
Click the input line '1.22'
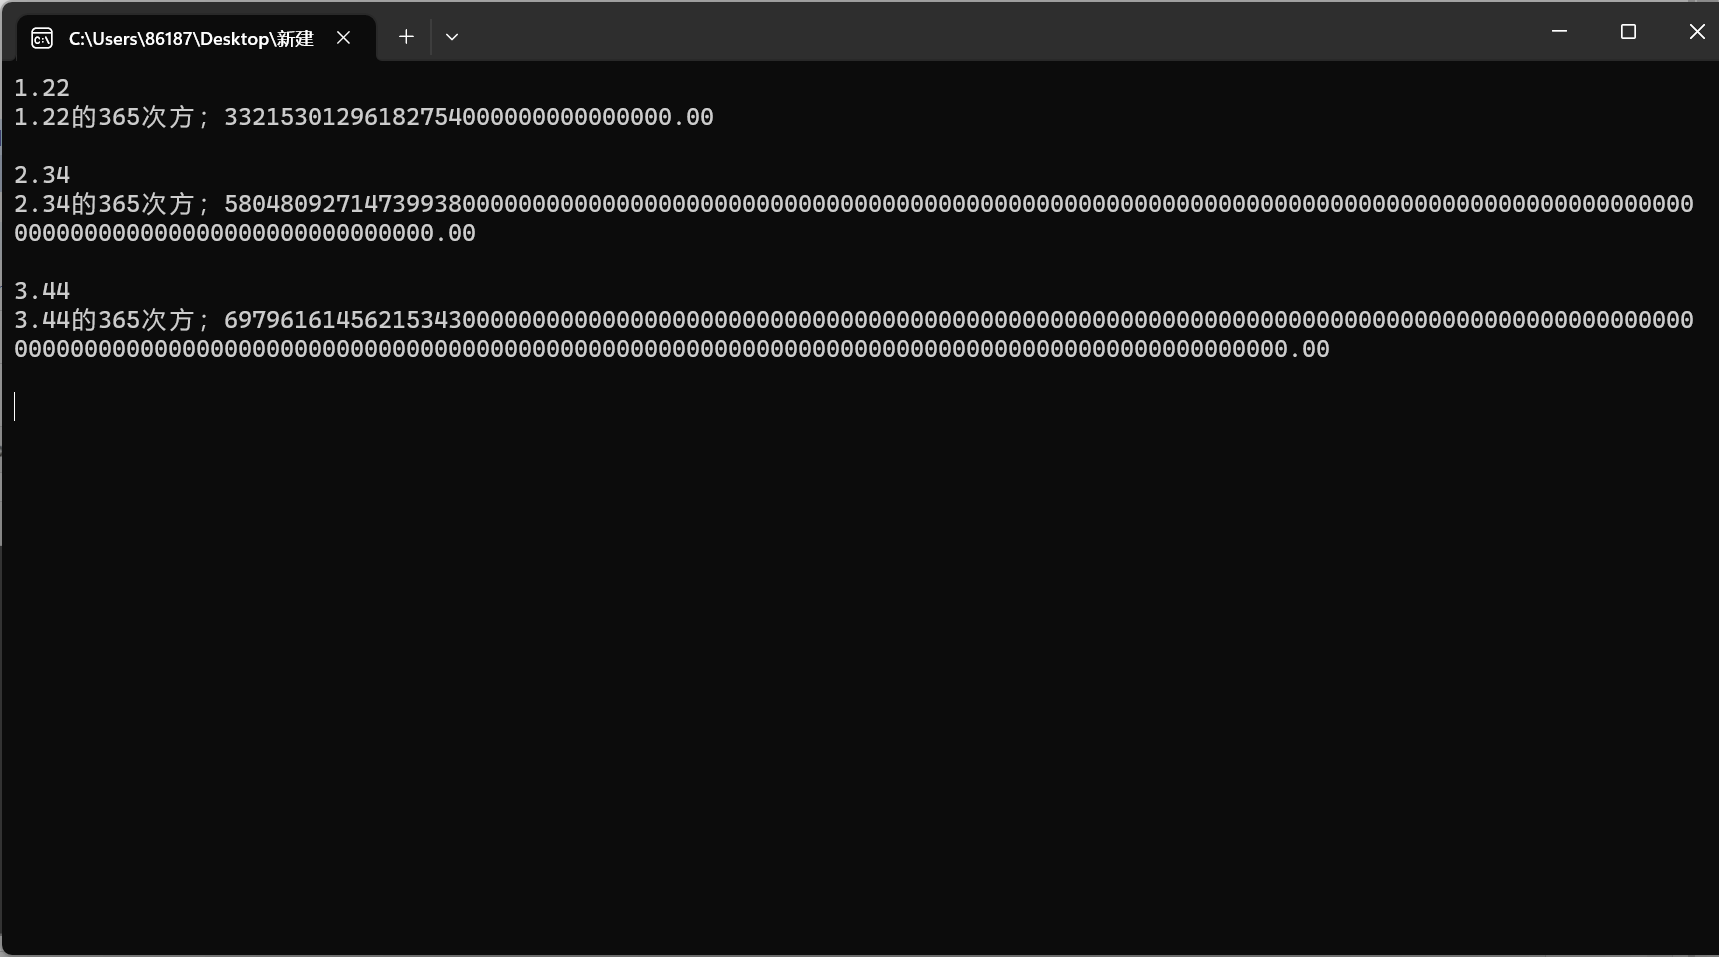click(x=42, y=88)
